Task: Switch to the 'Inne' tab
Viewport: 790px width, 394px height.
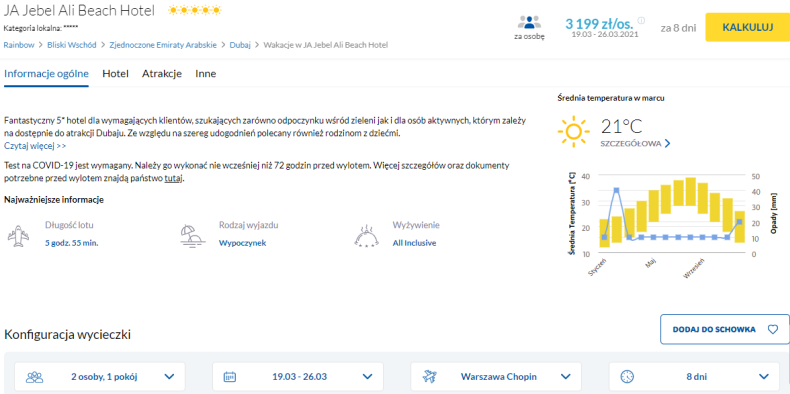Action: [206, 74]
